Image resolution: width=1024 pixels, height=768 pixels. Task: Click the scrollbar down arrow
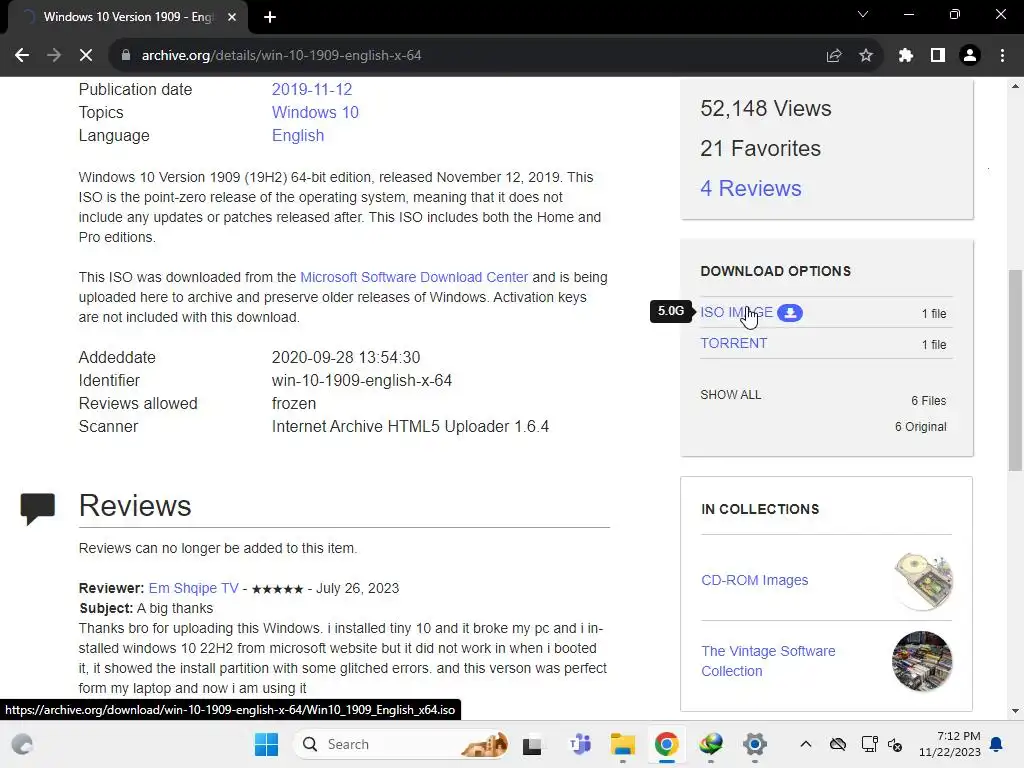pos(1015,711)
